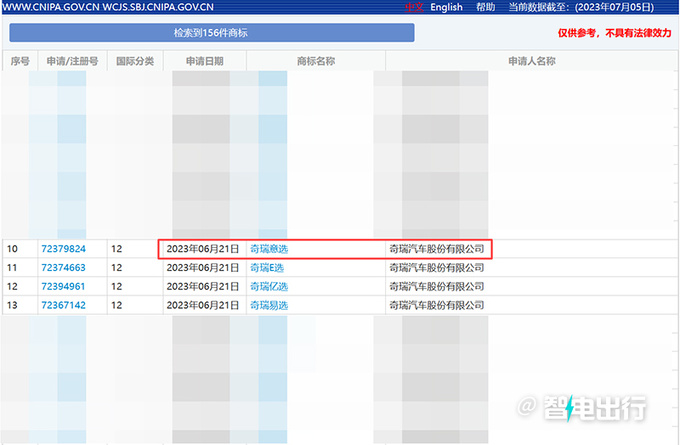
Task: Click the WWW.CNIPA.GOV.CN site address text
Action: point(51,7)
